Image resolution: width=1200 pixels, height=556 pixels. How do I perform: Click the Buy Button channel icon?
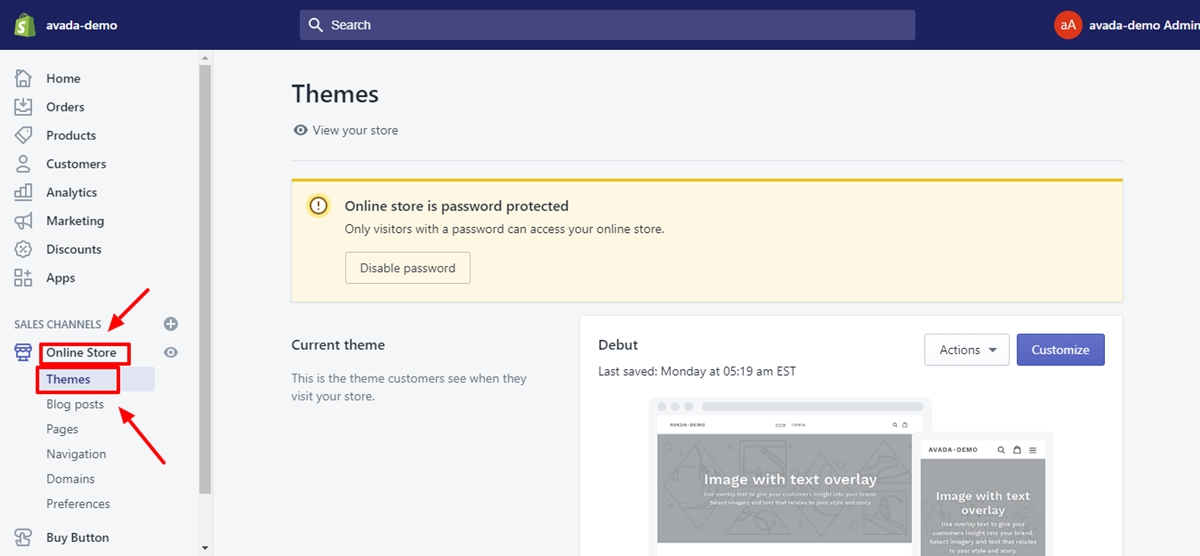[x=24, y=537]
